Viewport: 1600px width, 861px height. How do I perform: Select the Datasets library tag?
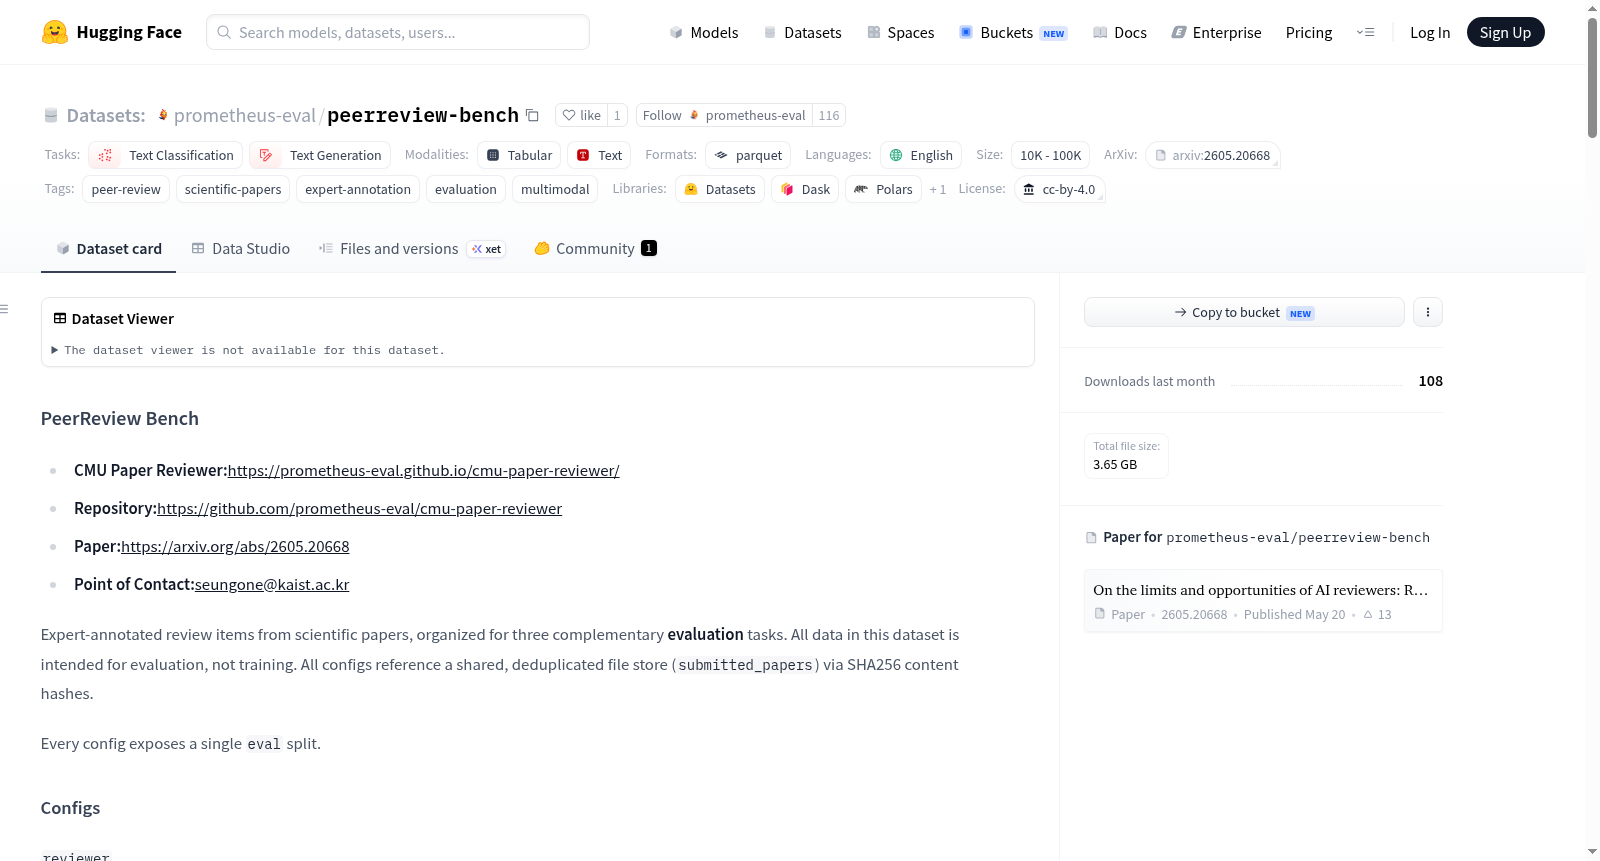point(720,189)
